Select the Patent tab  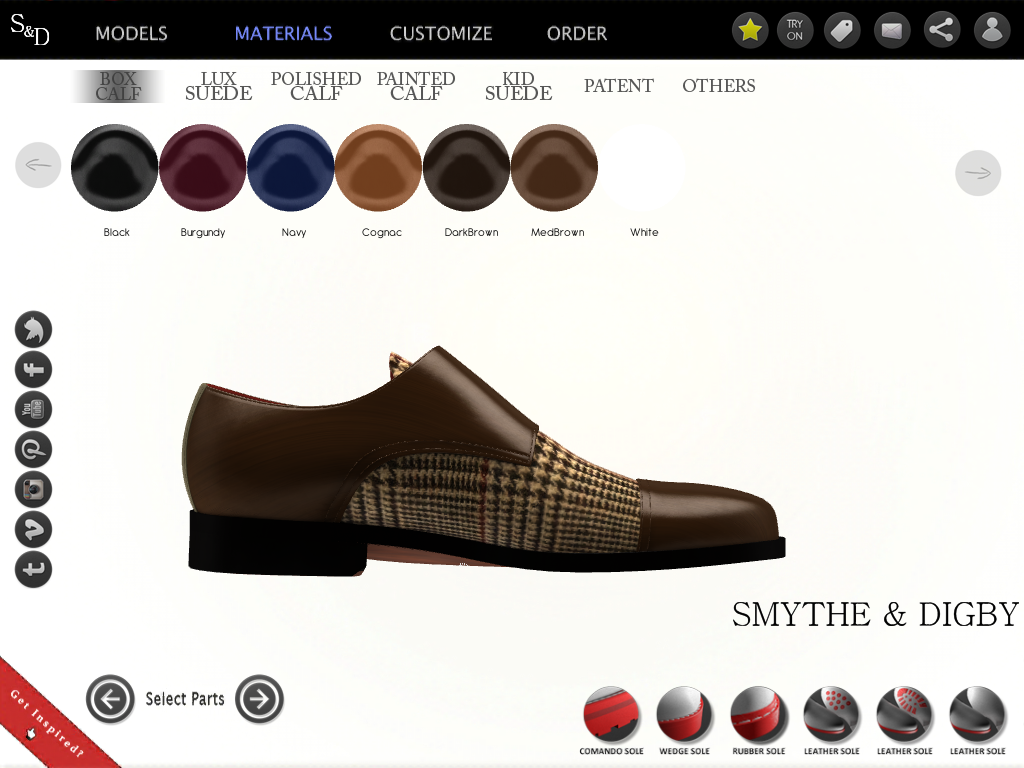[618, 86]
